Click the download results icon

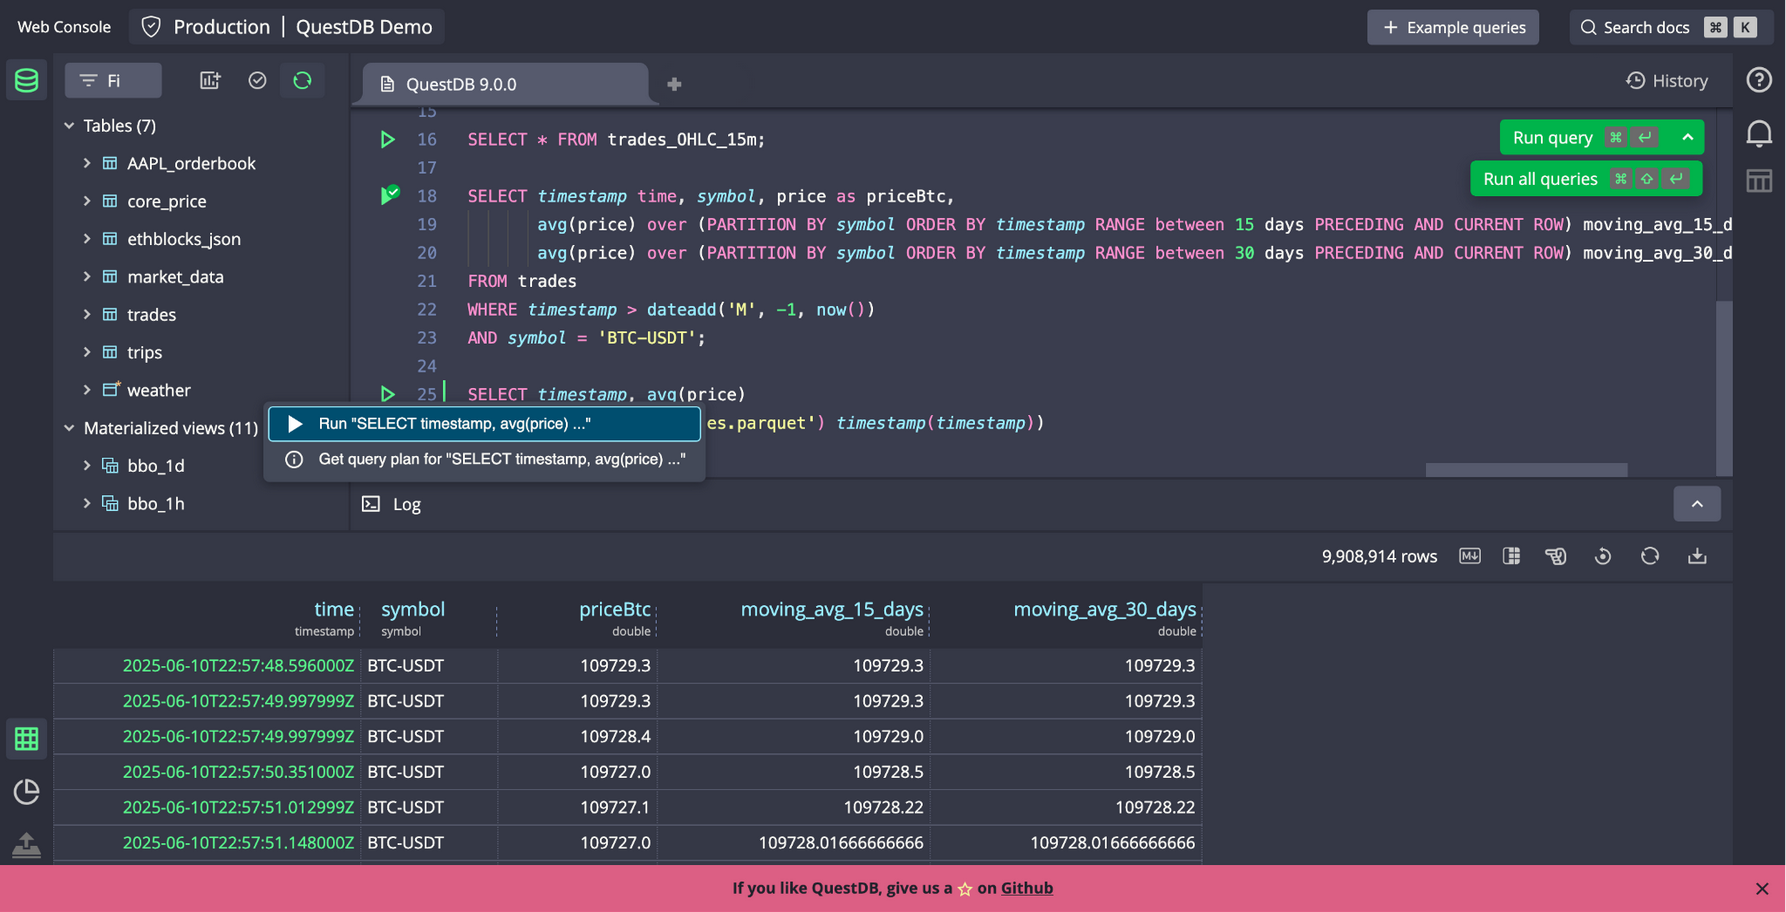point(1697,556)
